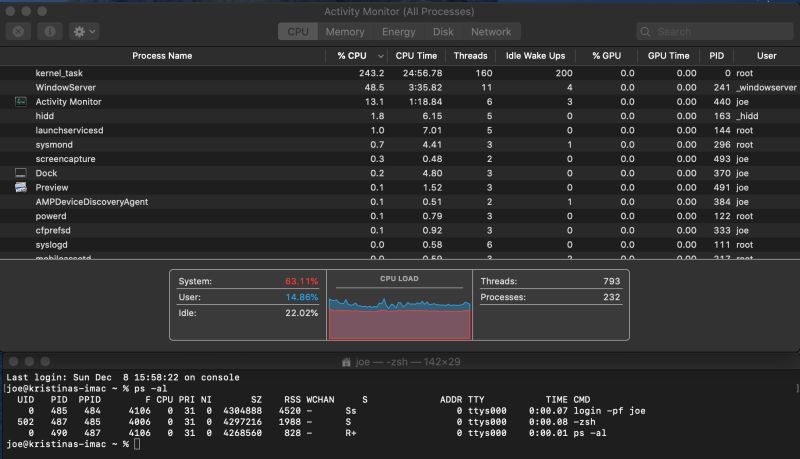Click the Search field in Activity Monitor
The width and height of the screenshot is (800, 459).
715,32
